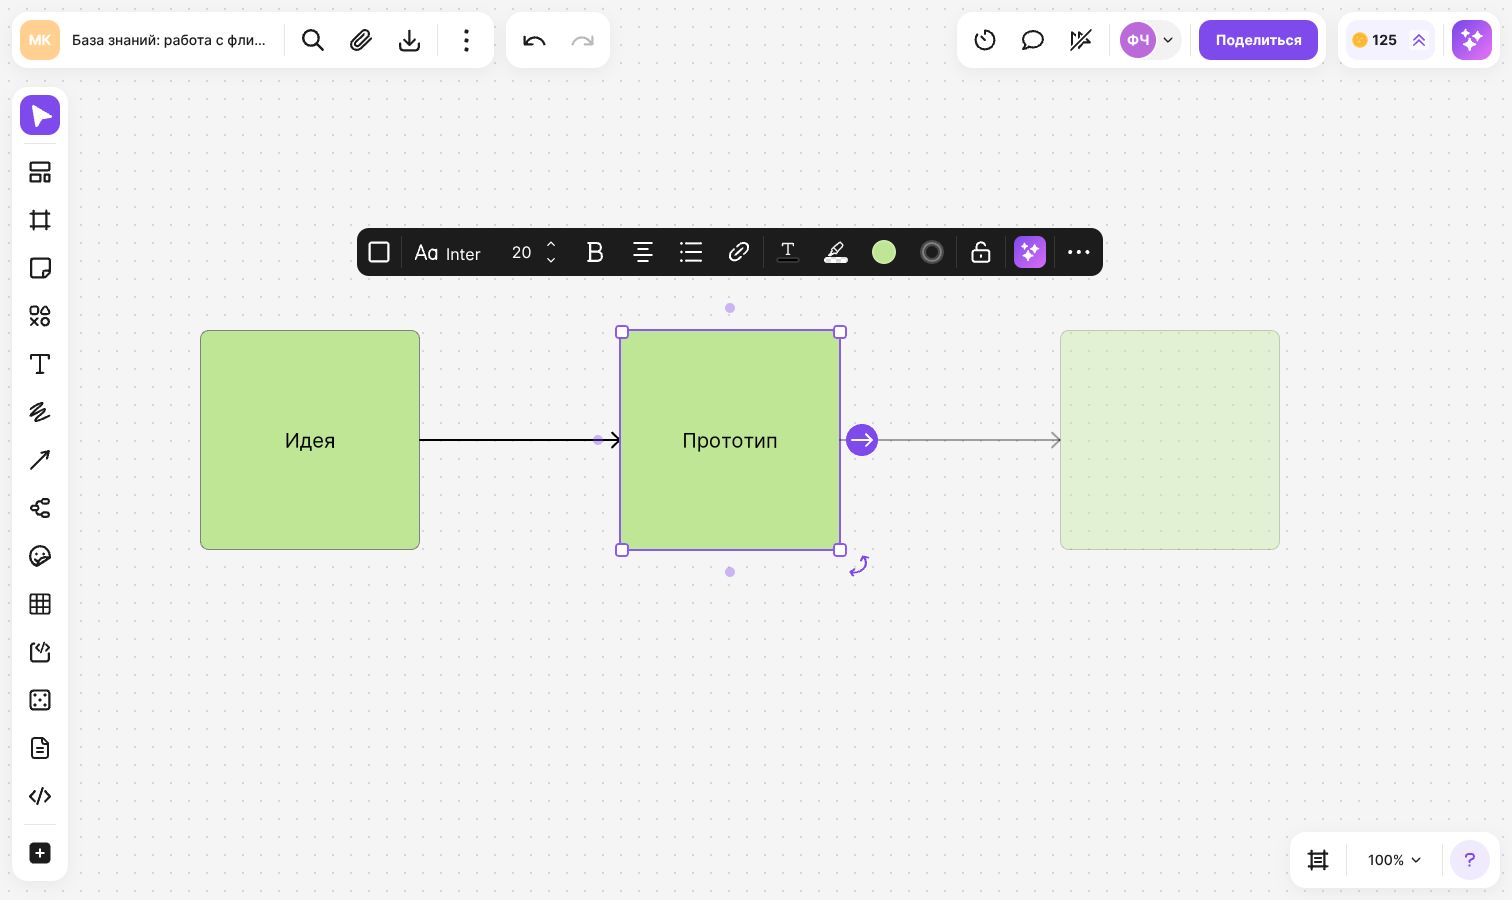Select the text tool
1512x900 pixels.
(40, 364)
